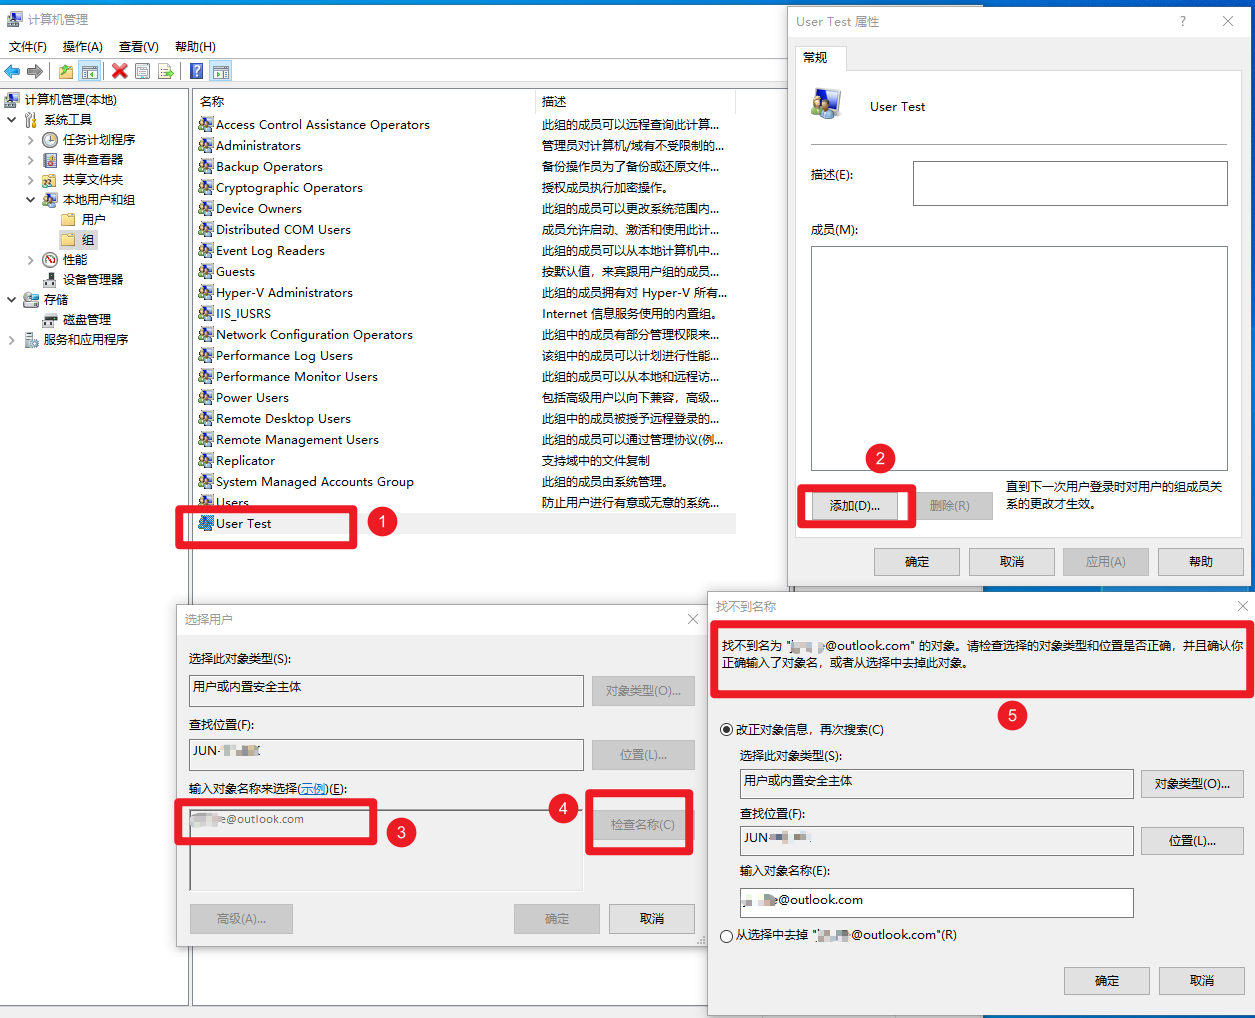The width and height of the screenshot is (1255, 1018).
Task: Click the 计算机管理(本地) root node icon
Action: pos(12,100)
